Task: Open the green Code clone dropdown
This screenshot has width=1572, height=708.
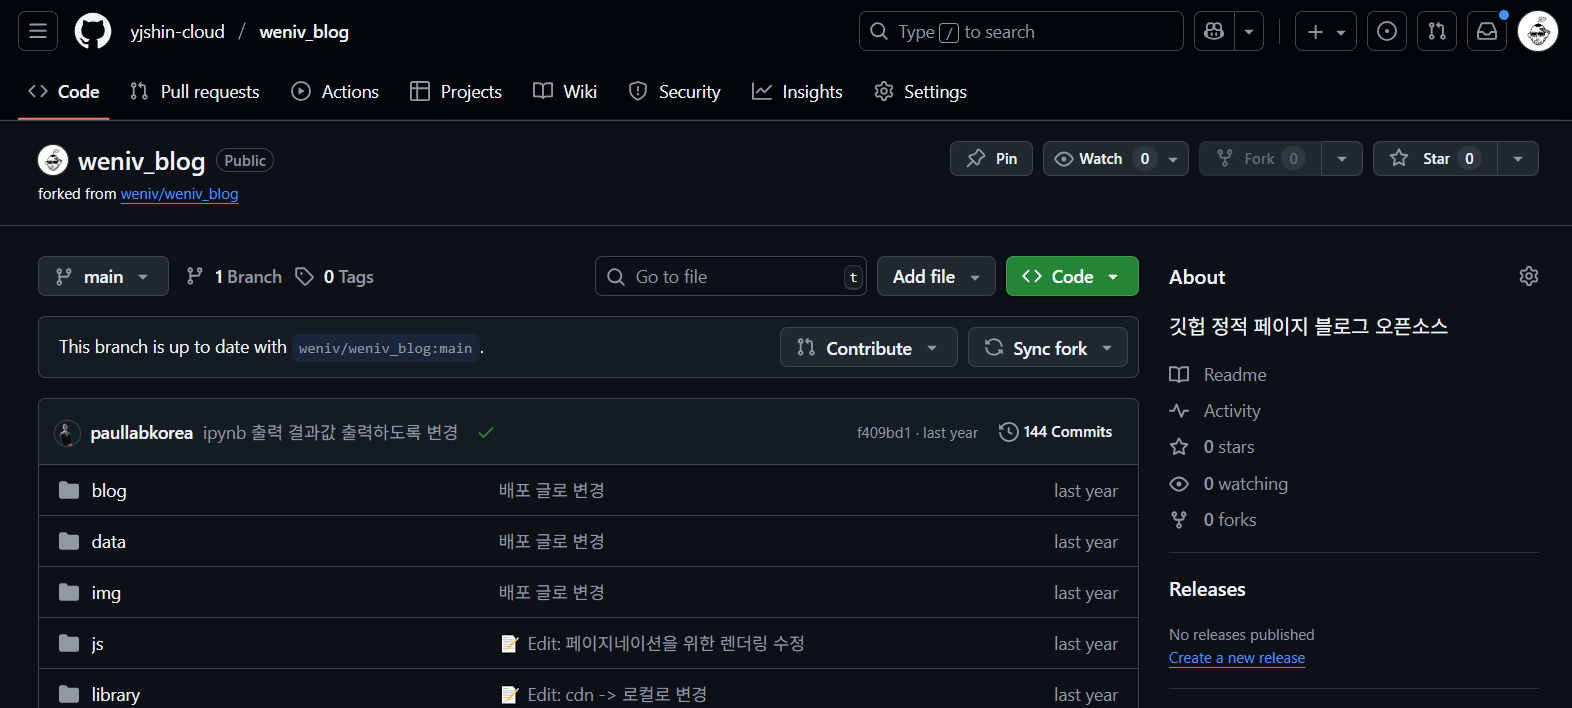Action: coord(1072,276)
